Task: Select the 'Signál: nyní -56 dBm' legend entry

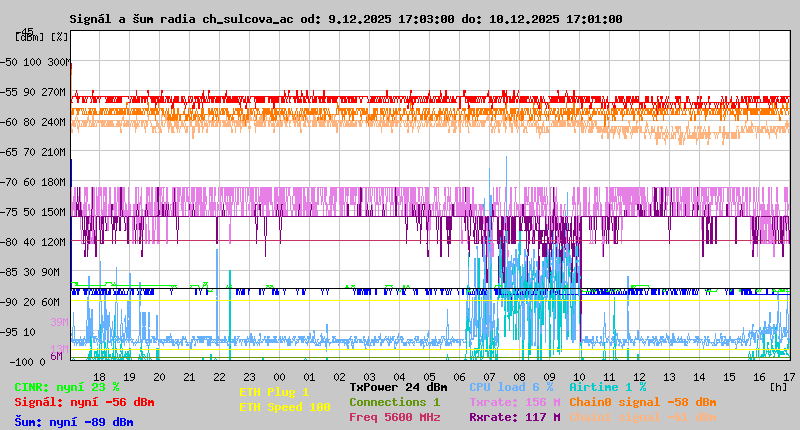Action: coord(84,402)
